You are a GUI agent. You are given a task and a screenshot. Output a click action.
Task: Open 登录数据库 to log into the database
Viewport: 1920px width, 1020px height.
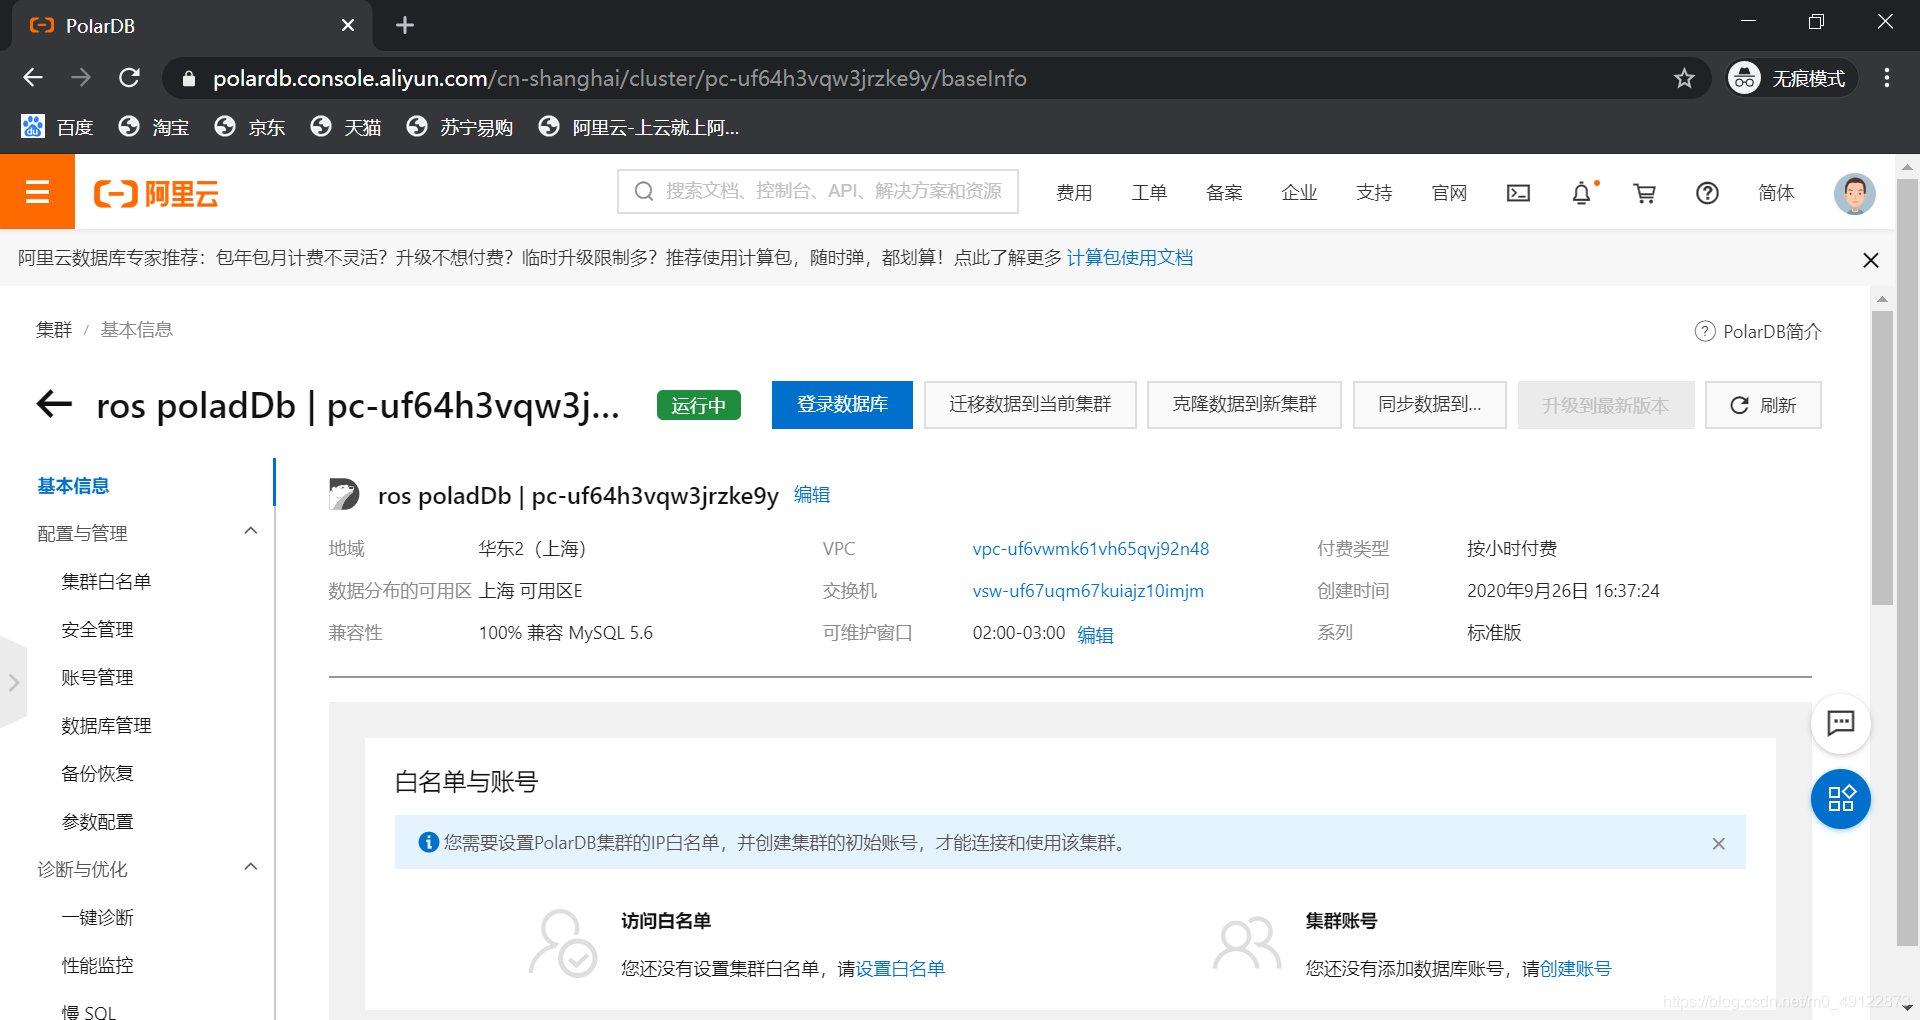(842, 405)
